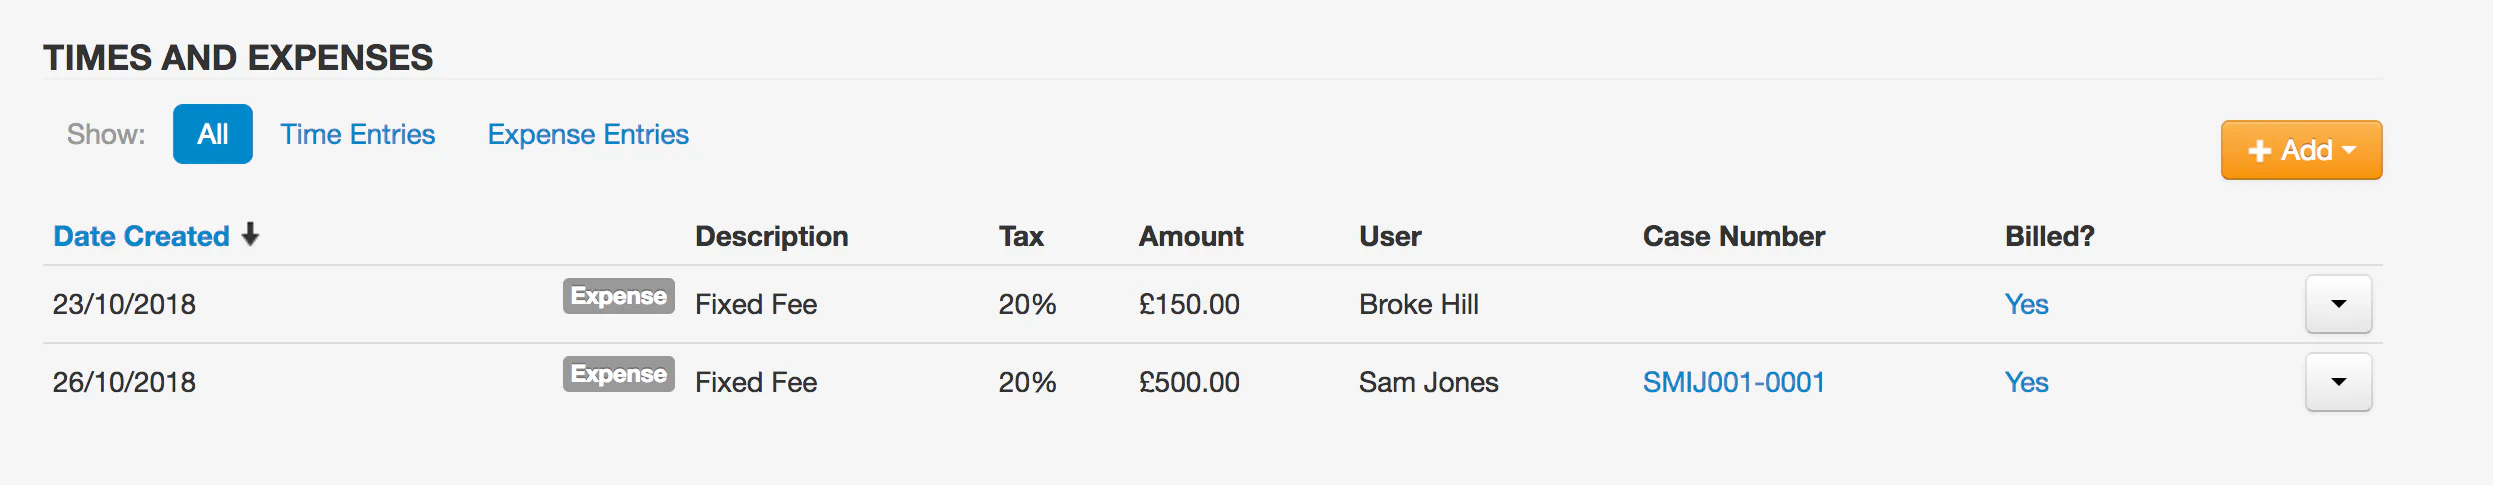Open the orange Add dropdown caret
This screenshot has width=2493, height=485.
coord(2349,150)
